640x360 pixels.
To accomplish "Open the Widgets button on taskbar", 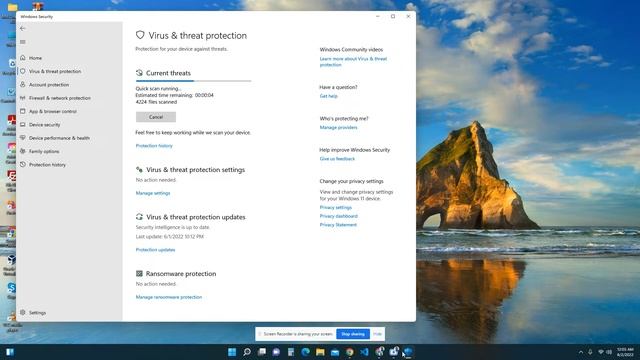I will (10, 352).
